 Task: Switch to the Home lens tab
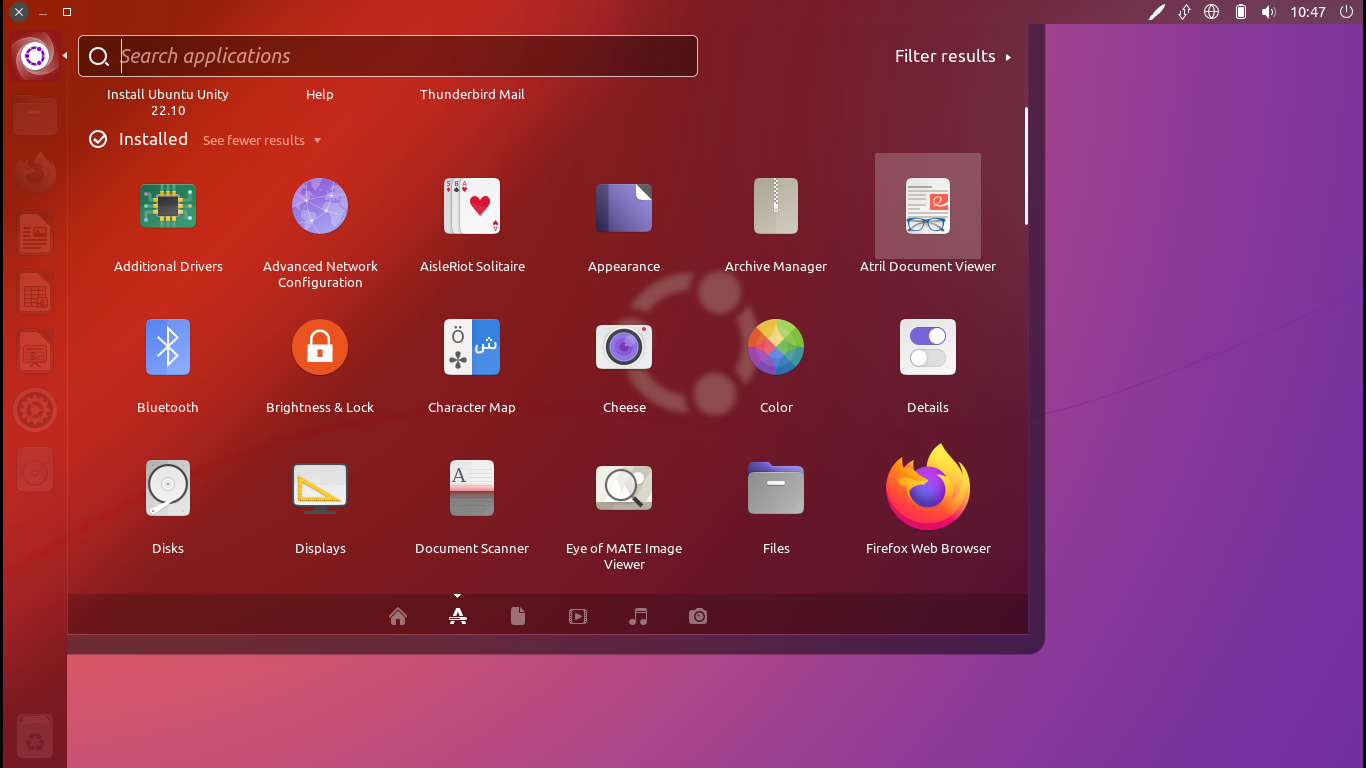pos(398,616)
